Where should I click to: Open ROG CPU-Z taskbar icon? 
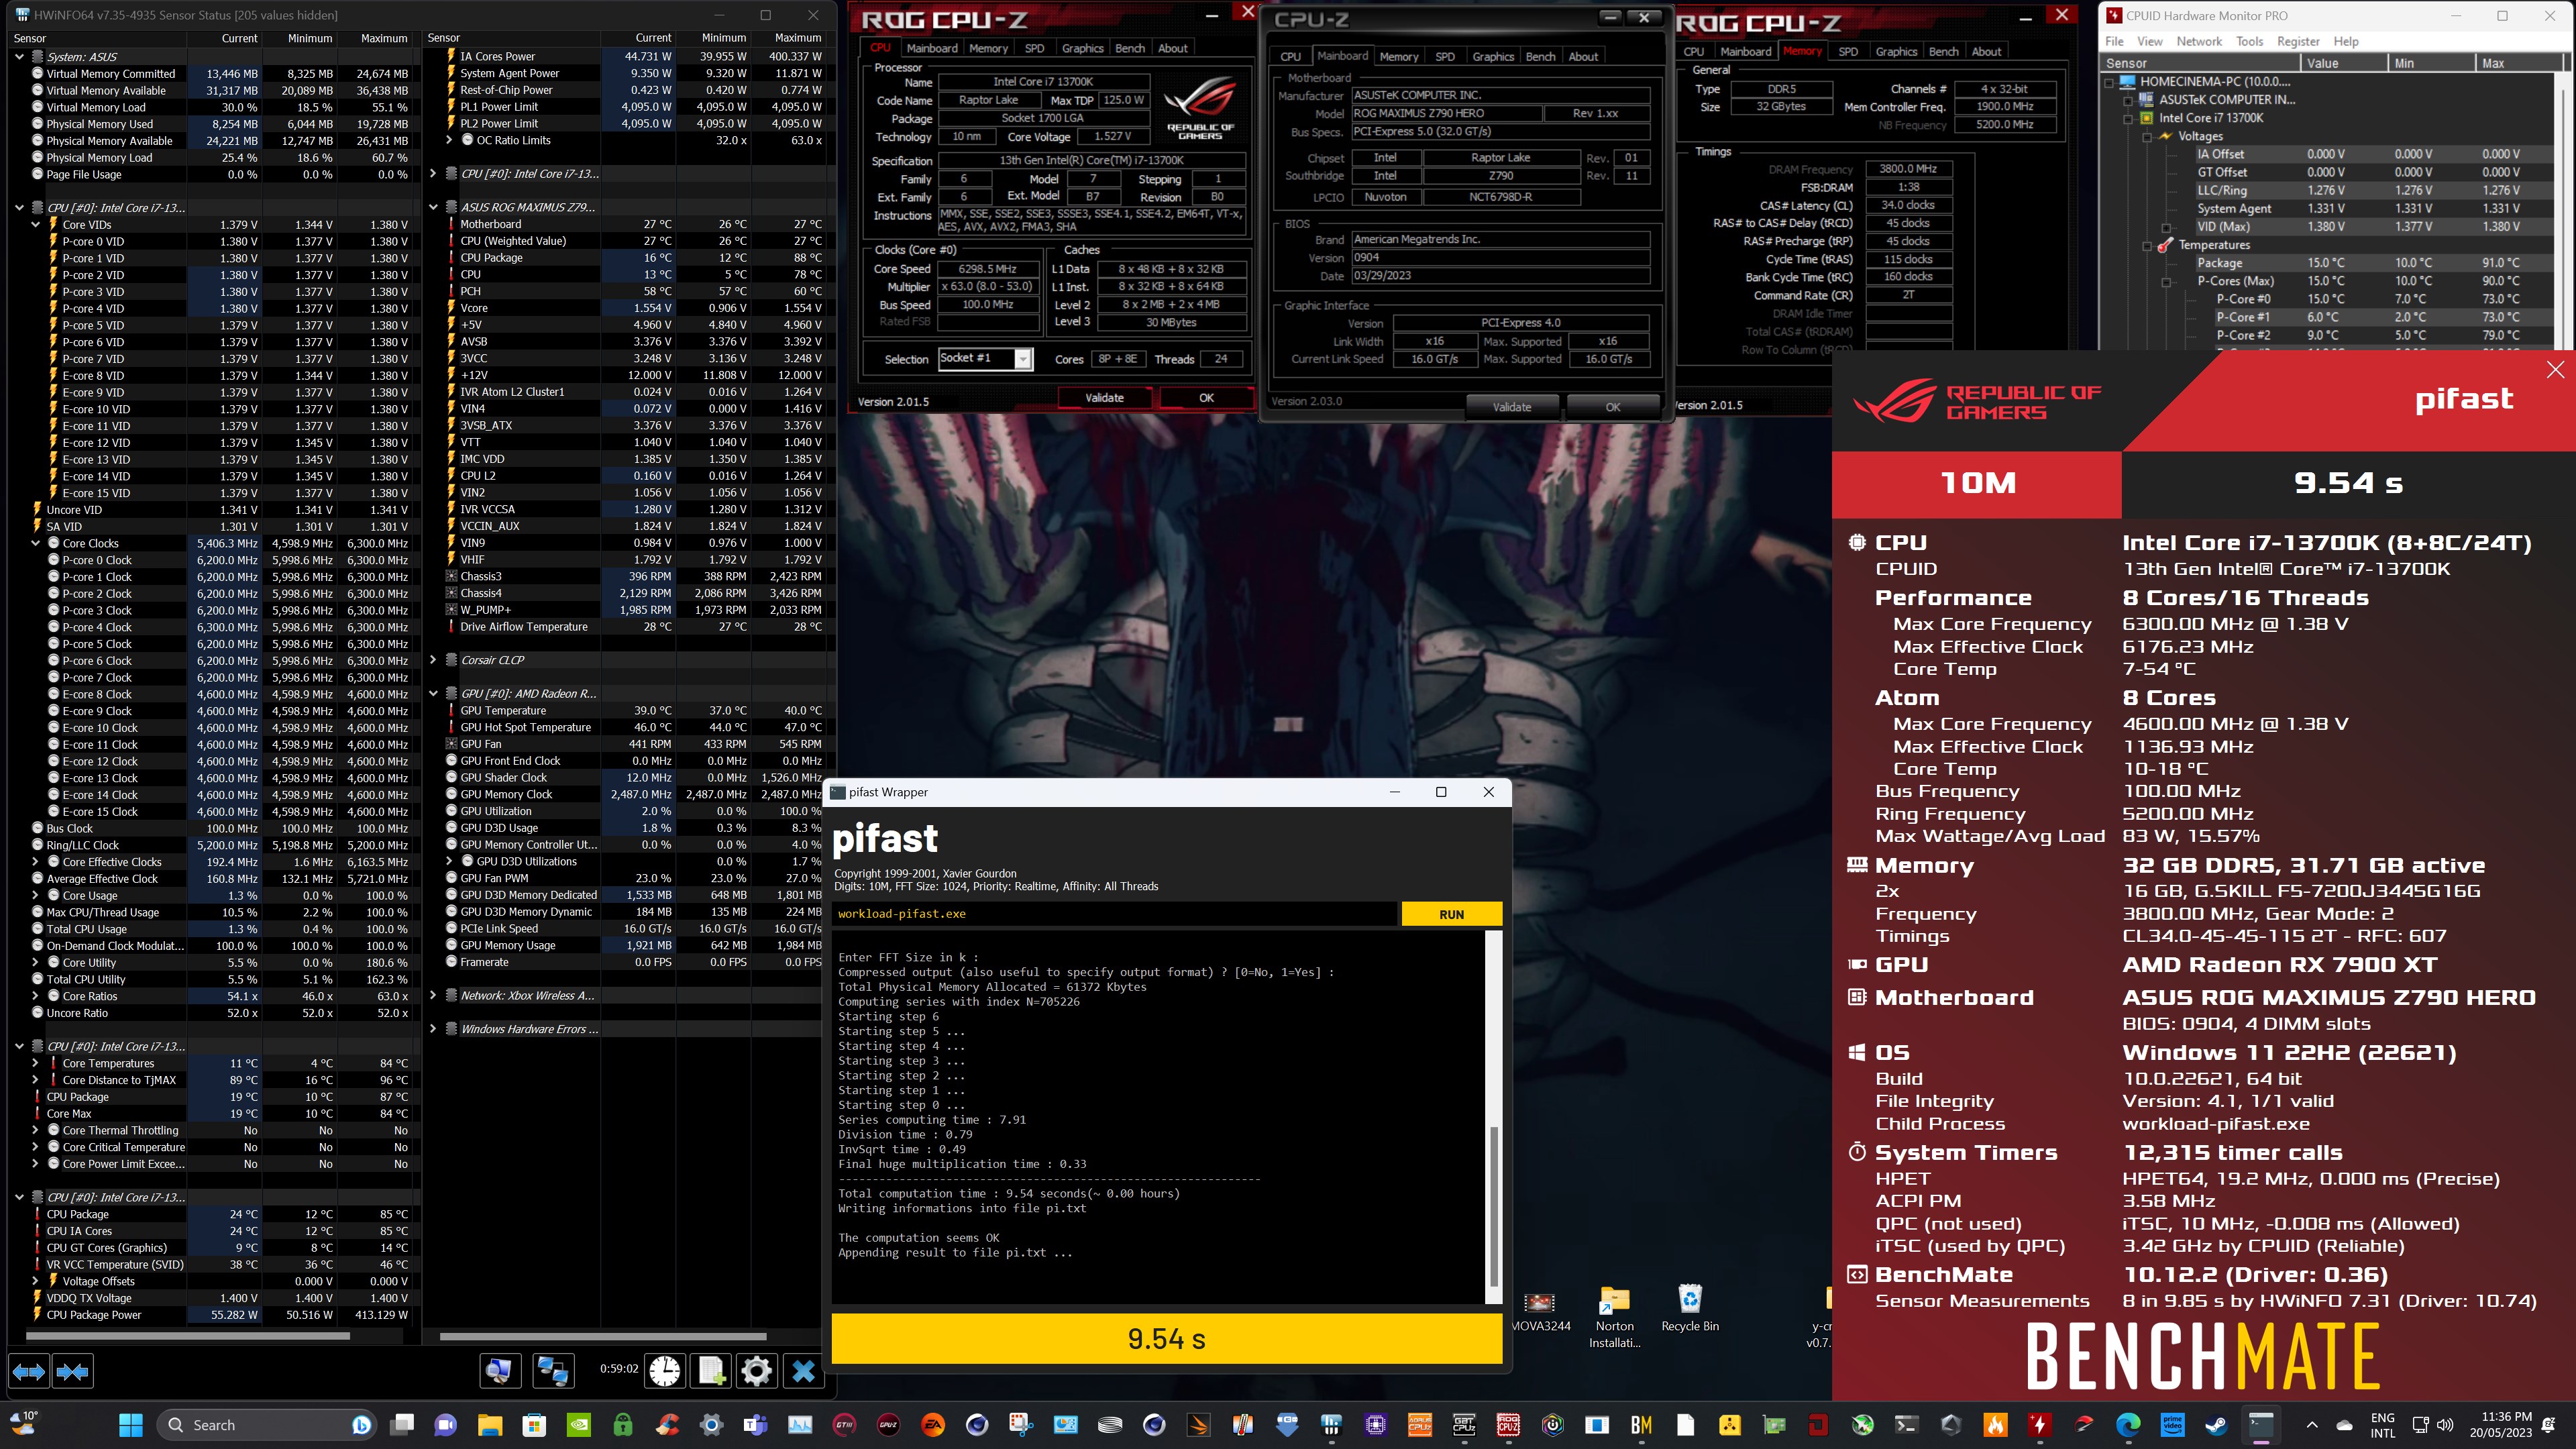coord(1508,1425)
